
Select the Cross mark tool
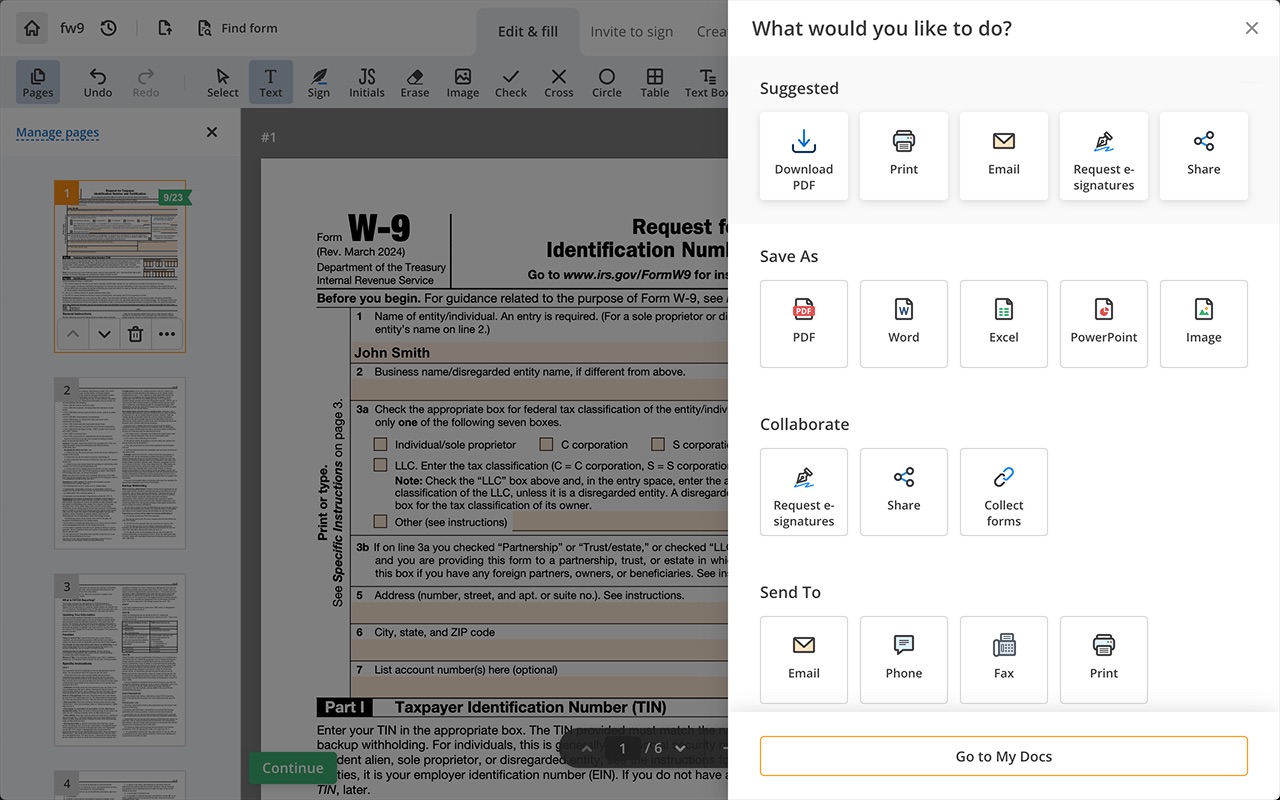(559, 82)
